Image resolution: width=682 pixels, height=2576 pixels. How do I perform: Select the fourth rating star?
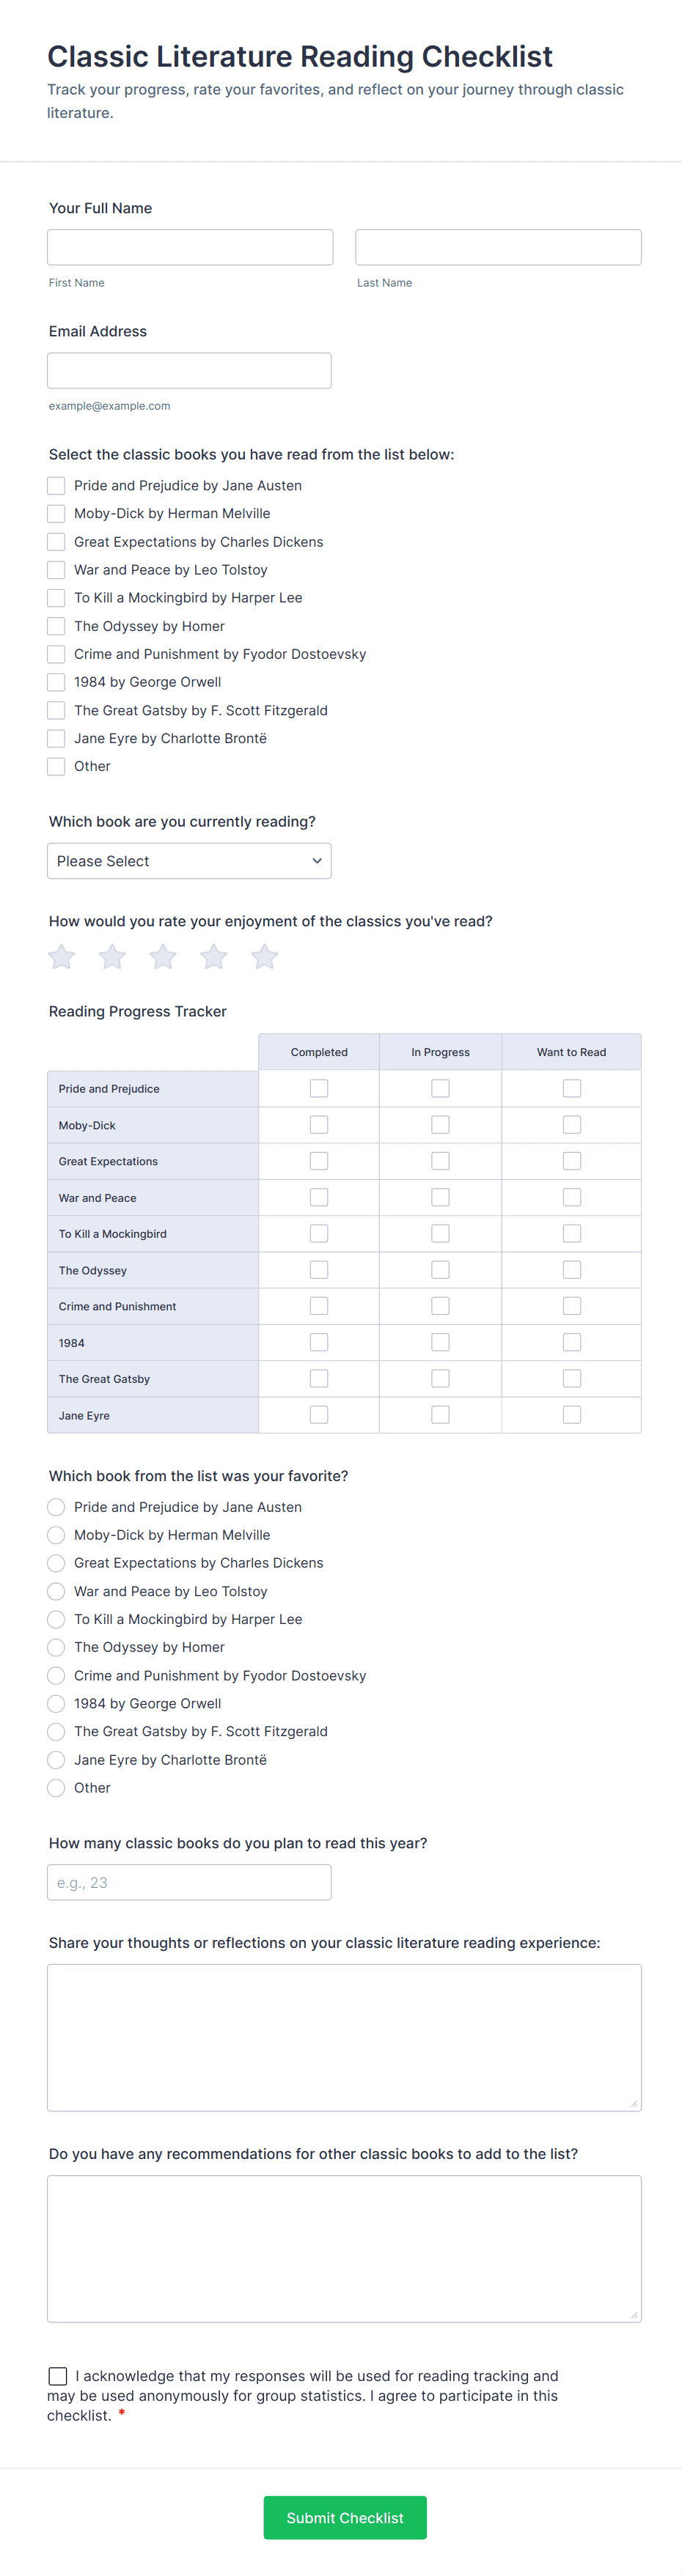(214, 957)
